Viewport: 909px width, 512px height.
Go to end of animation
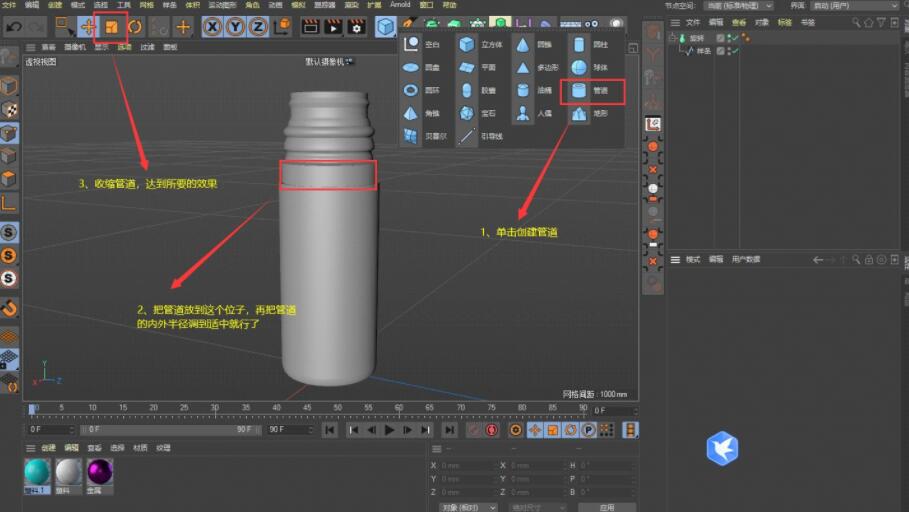(x=449, y=430)
